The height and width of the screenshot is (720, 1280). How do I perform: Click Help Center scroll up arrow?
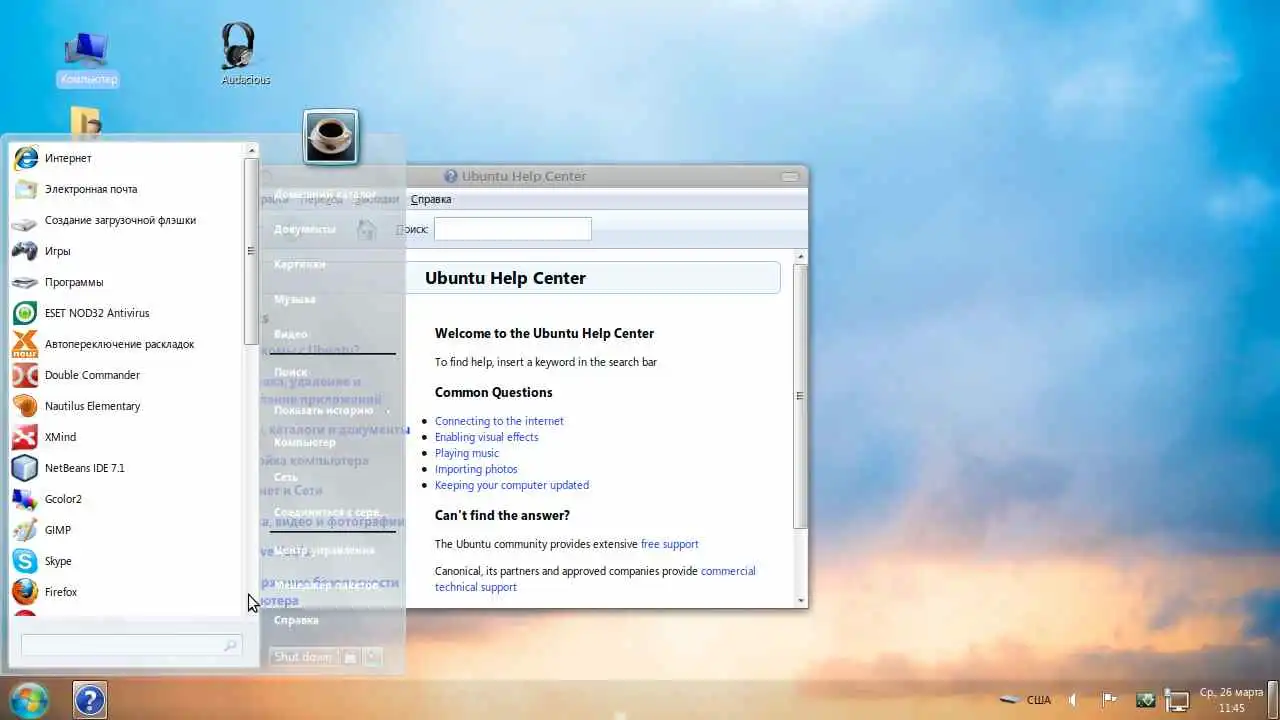tap(800, 257)
